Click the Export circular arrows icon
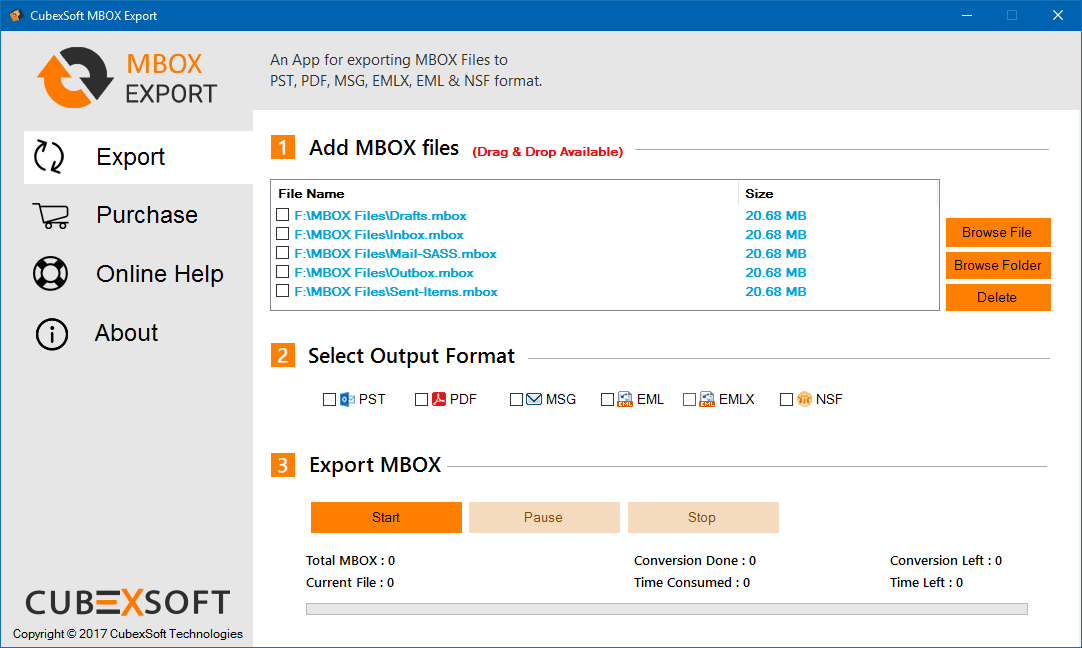The image size is (1082, 648). click(x=49, y=157)
